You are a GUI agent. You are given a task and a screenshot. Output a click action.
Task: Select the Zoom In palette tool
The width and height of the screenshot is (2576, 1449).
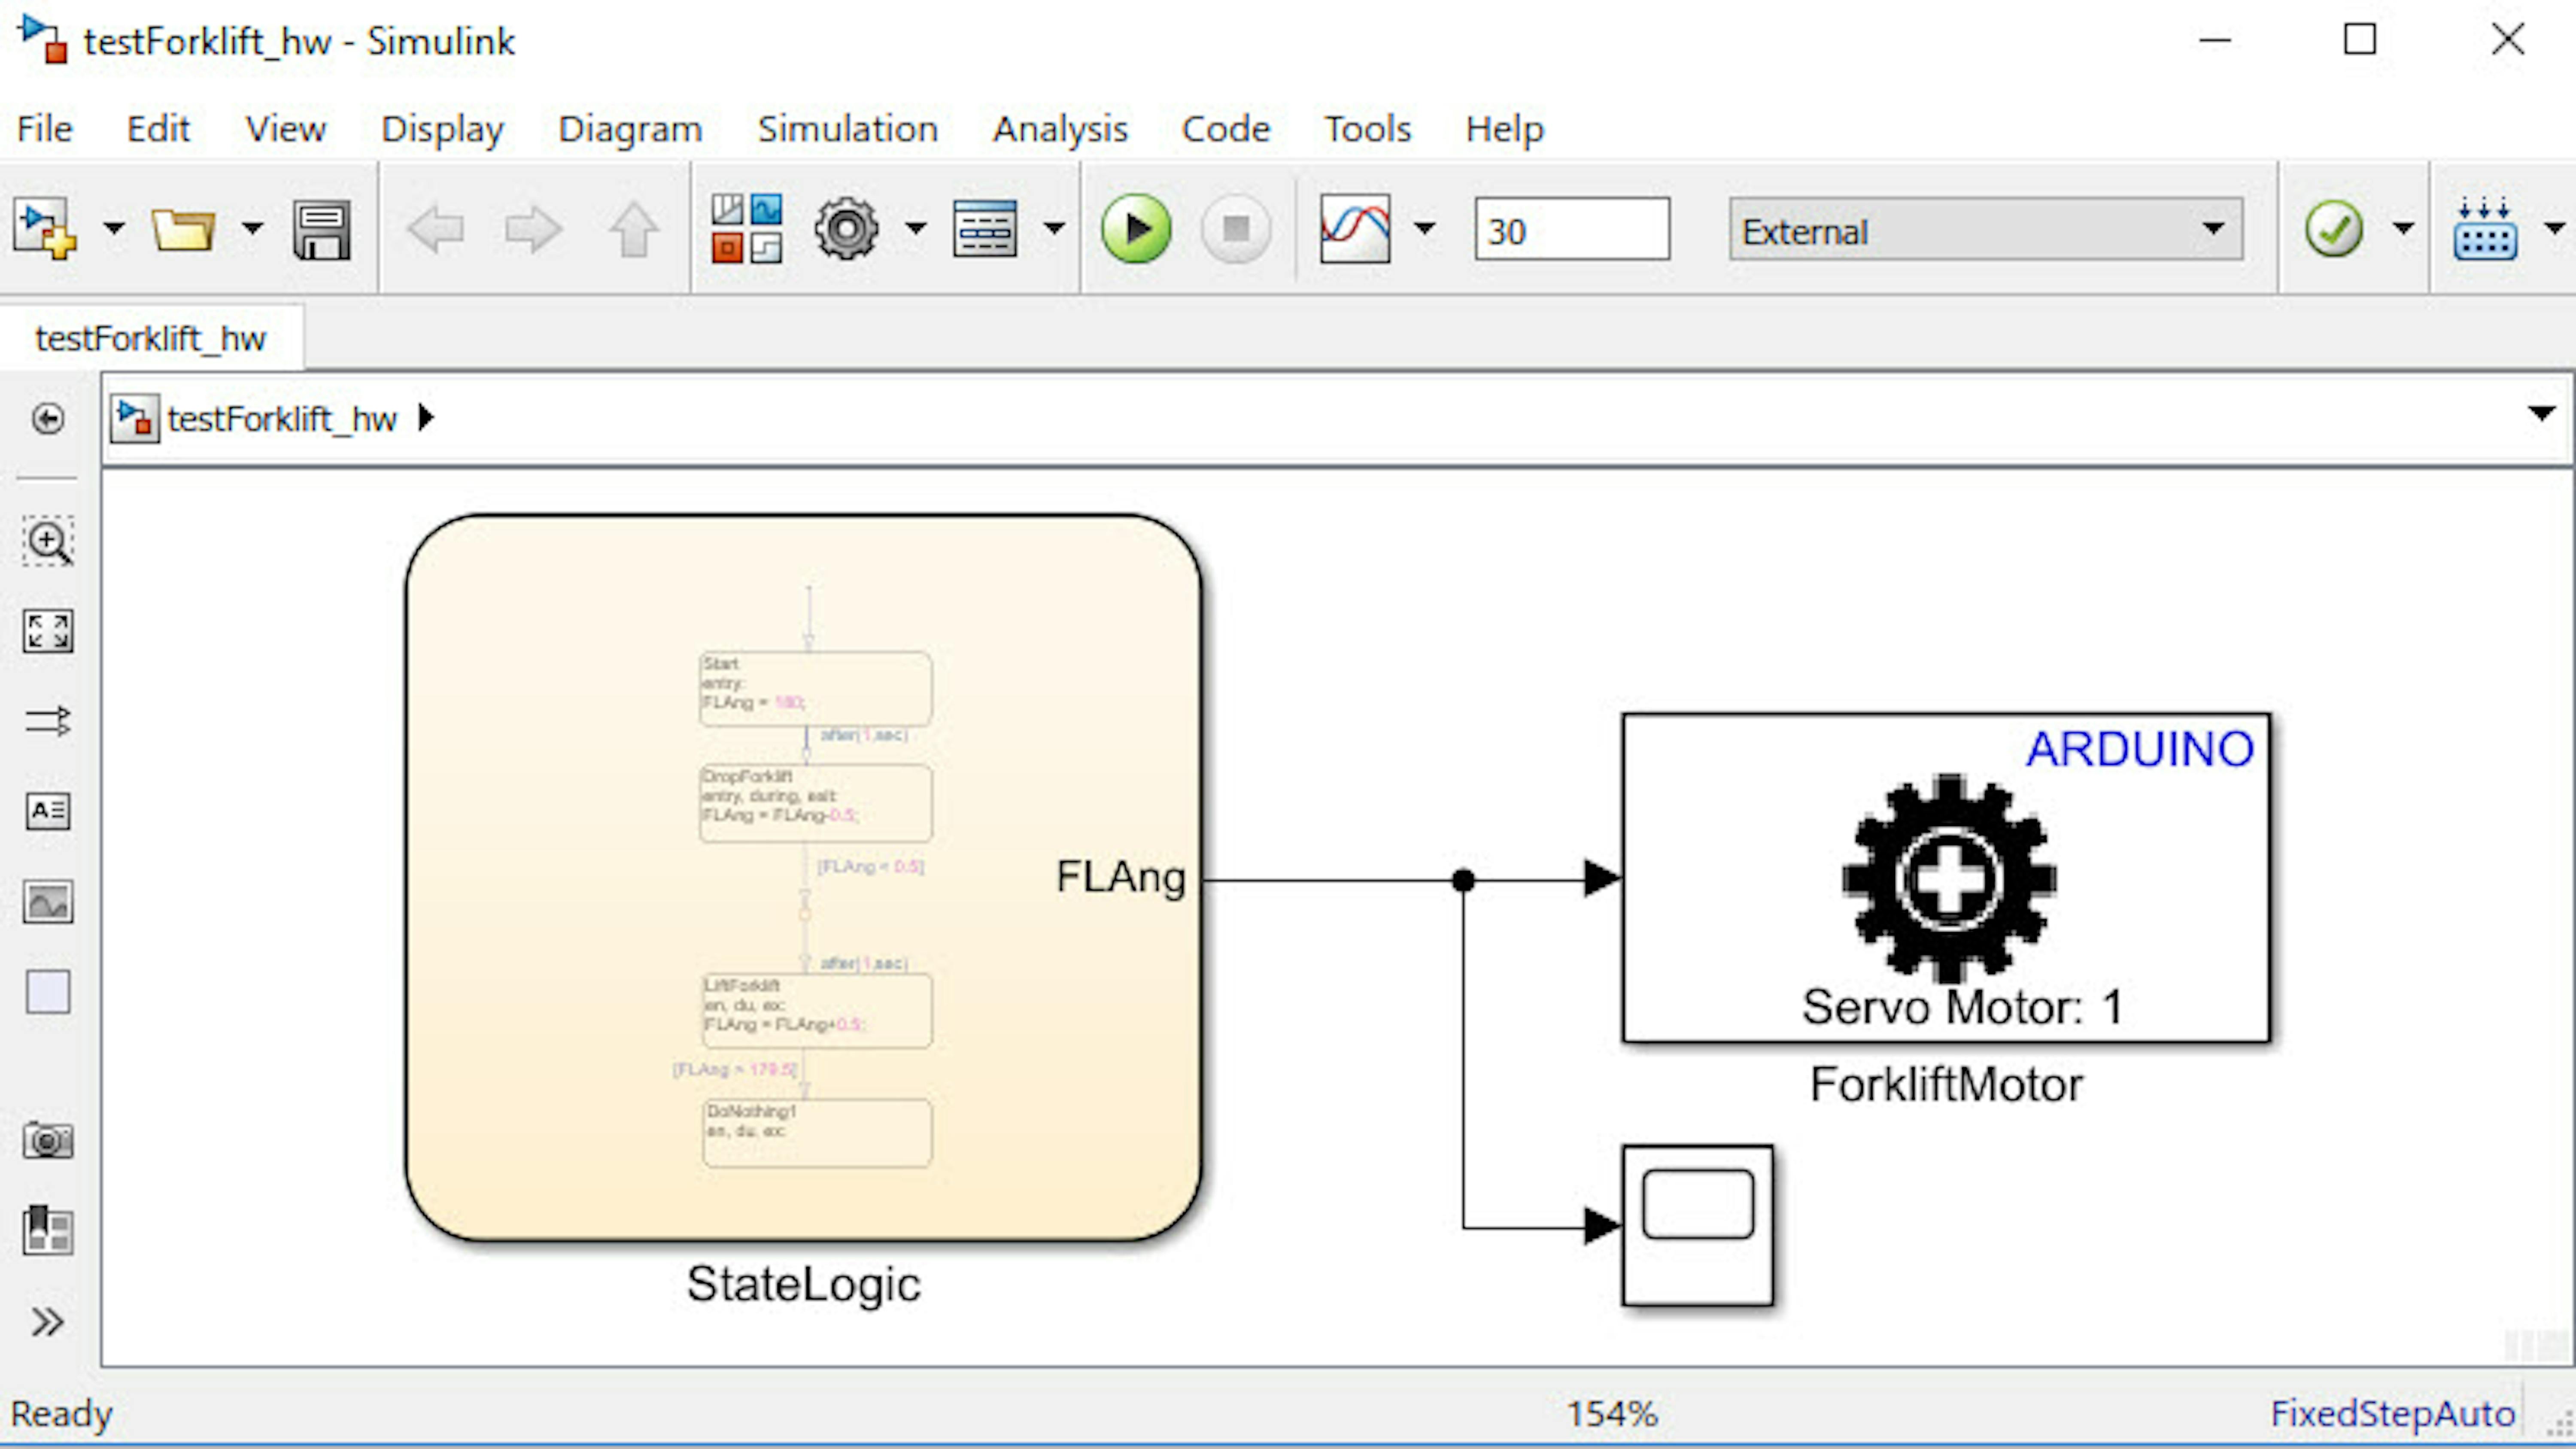[x=48, y=541]
